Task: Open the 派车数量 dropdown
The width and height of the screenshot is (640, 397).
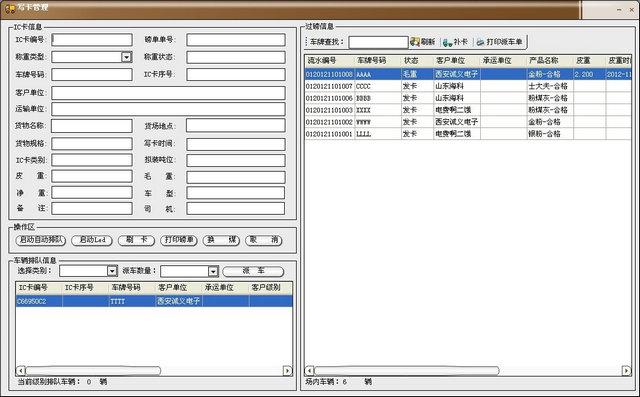Action: click(213, 271)
